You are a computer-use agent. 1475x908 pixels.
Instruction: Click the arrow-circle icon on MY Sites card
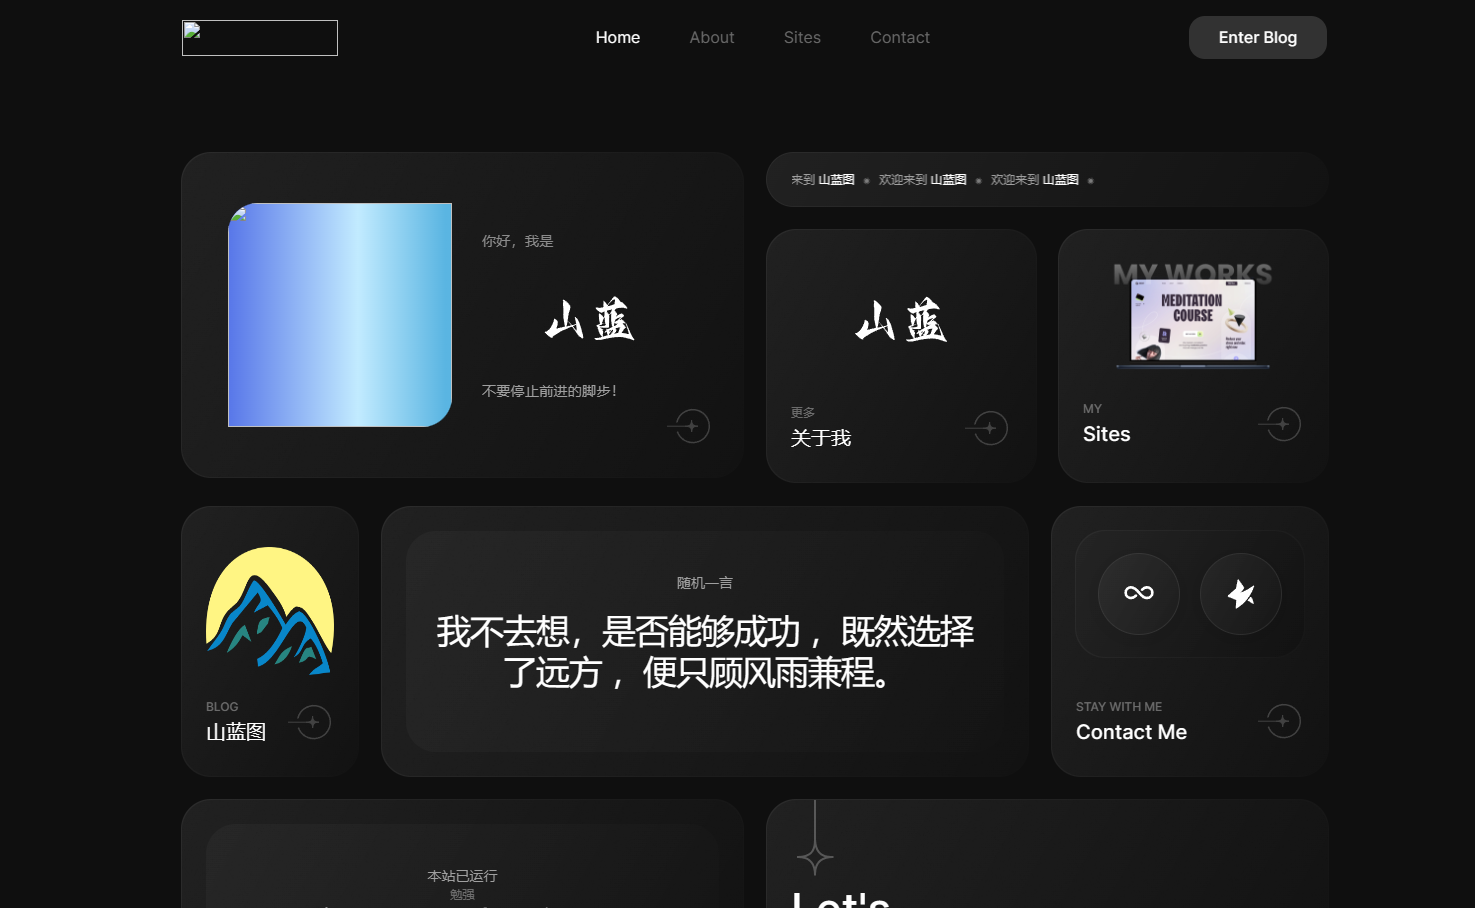click(x=1279, y=423)
